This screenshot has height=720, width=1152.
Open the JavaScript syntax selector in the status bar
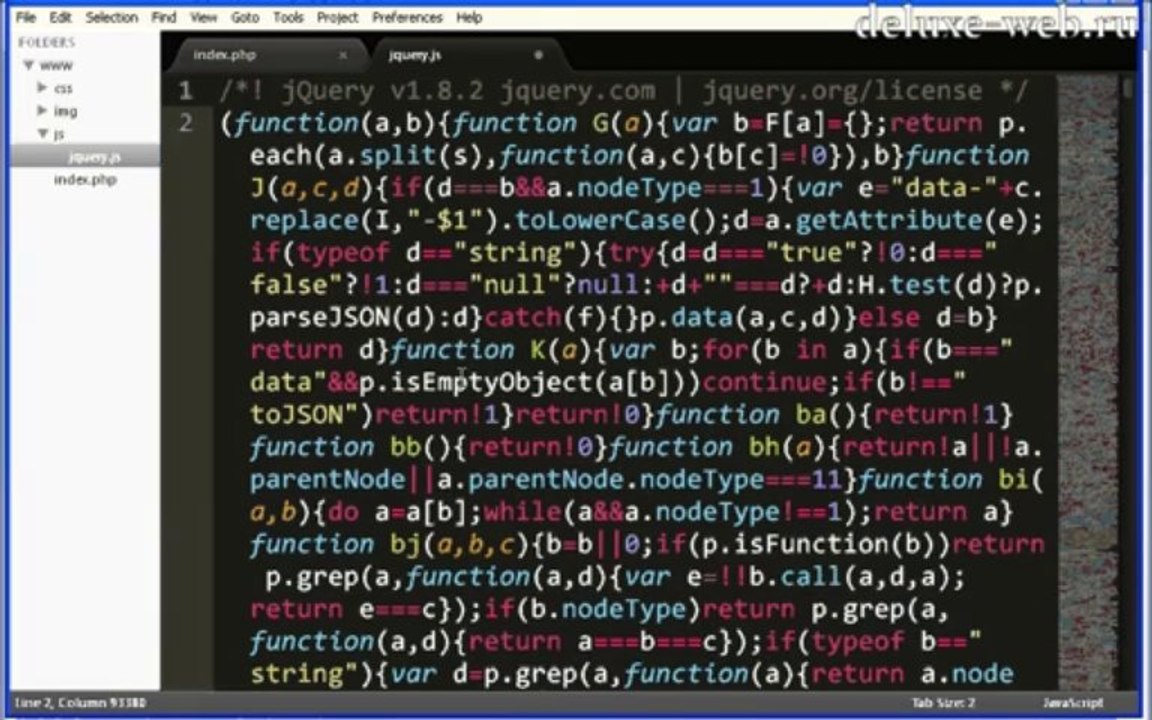pos(1073,703)
